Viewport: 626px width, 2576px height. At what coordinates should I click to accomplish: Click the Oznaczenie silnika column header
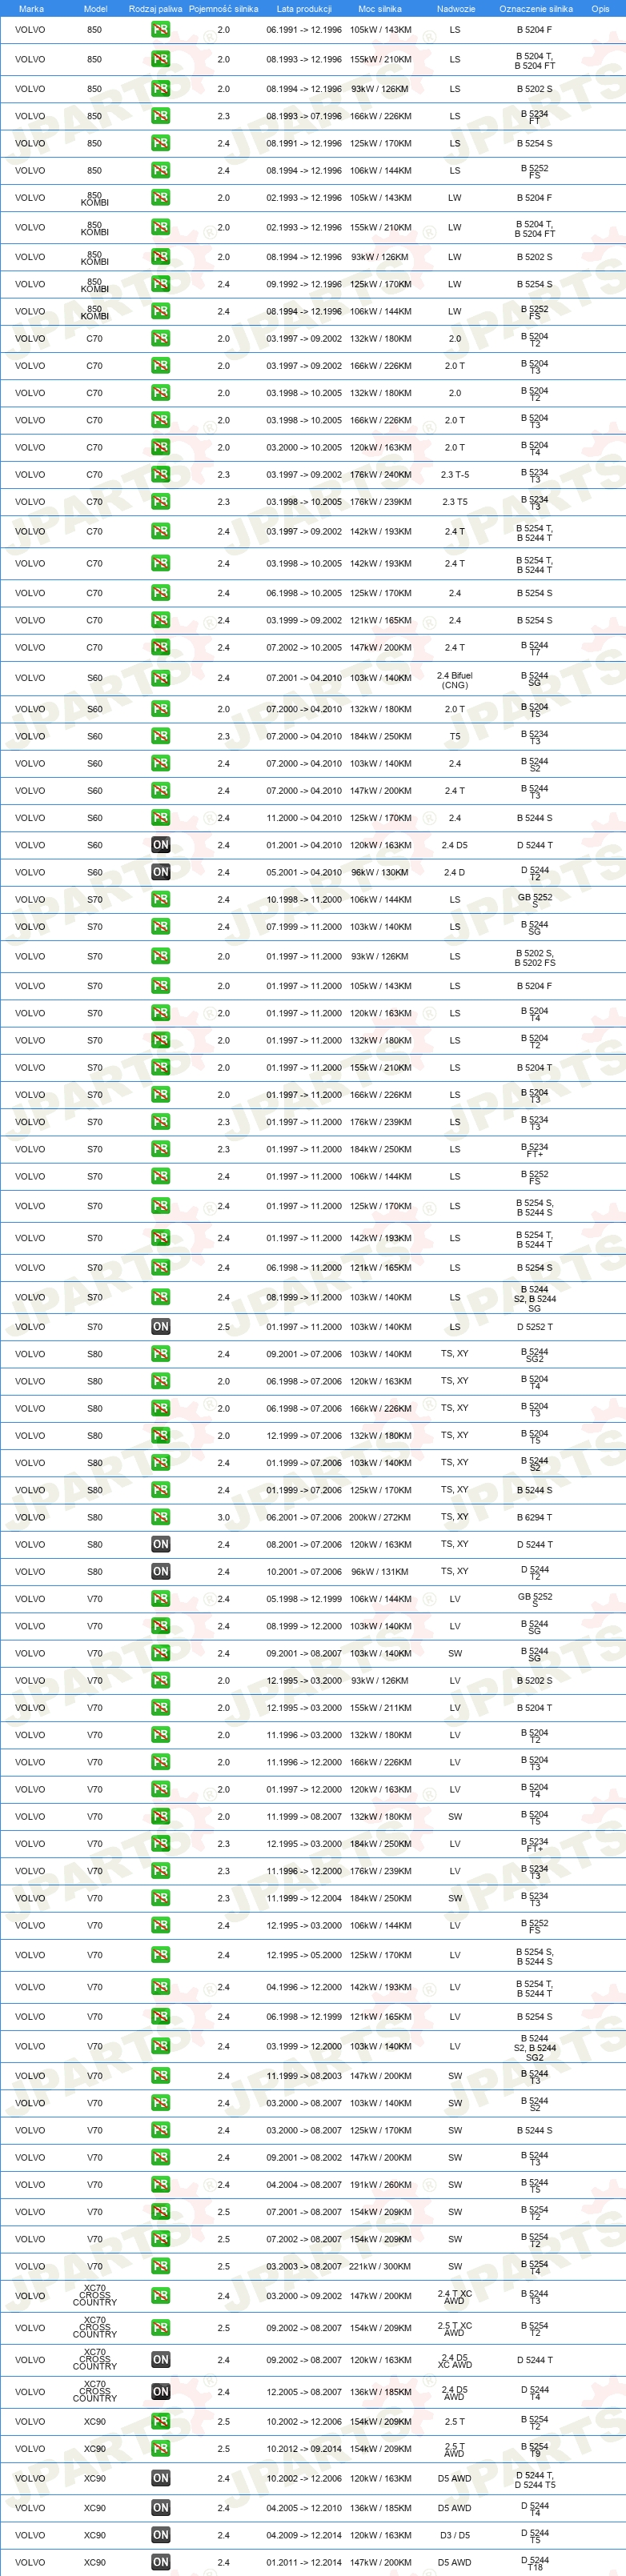point(536,9)
